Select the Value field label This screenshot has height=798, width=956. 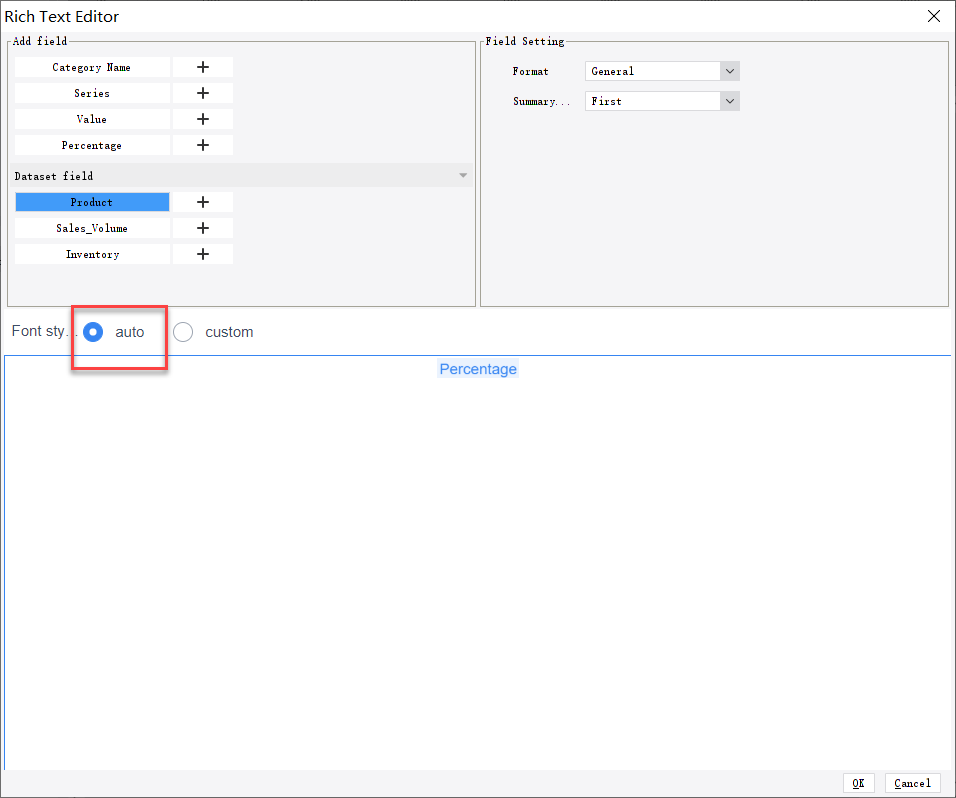click(x=92, y=119)
